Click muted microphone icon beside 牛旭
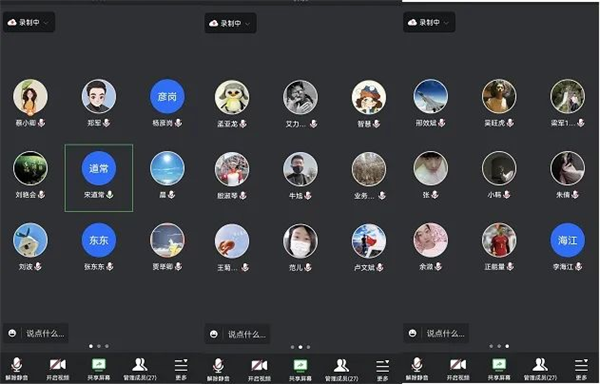The image size is (600, 384). tap(308, 195)
